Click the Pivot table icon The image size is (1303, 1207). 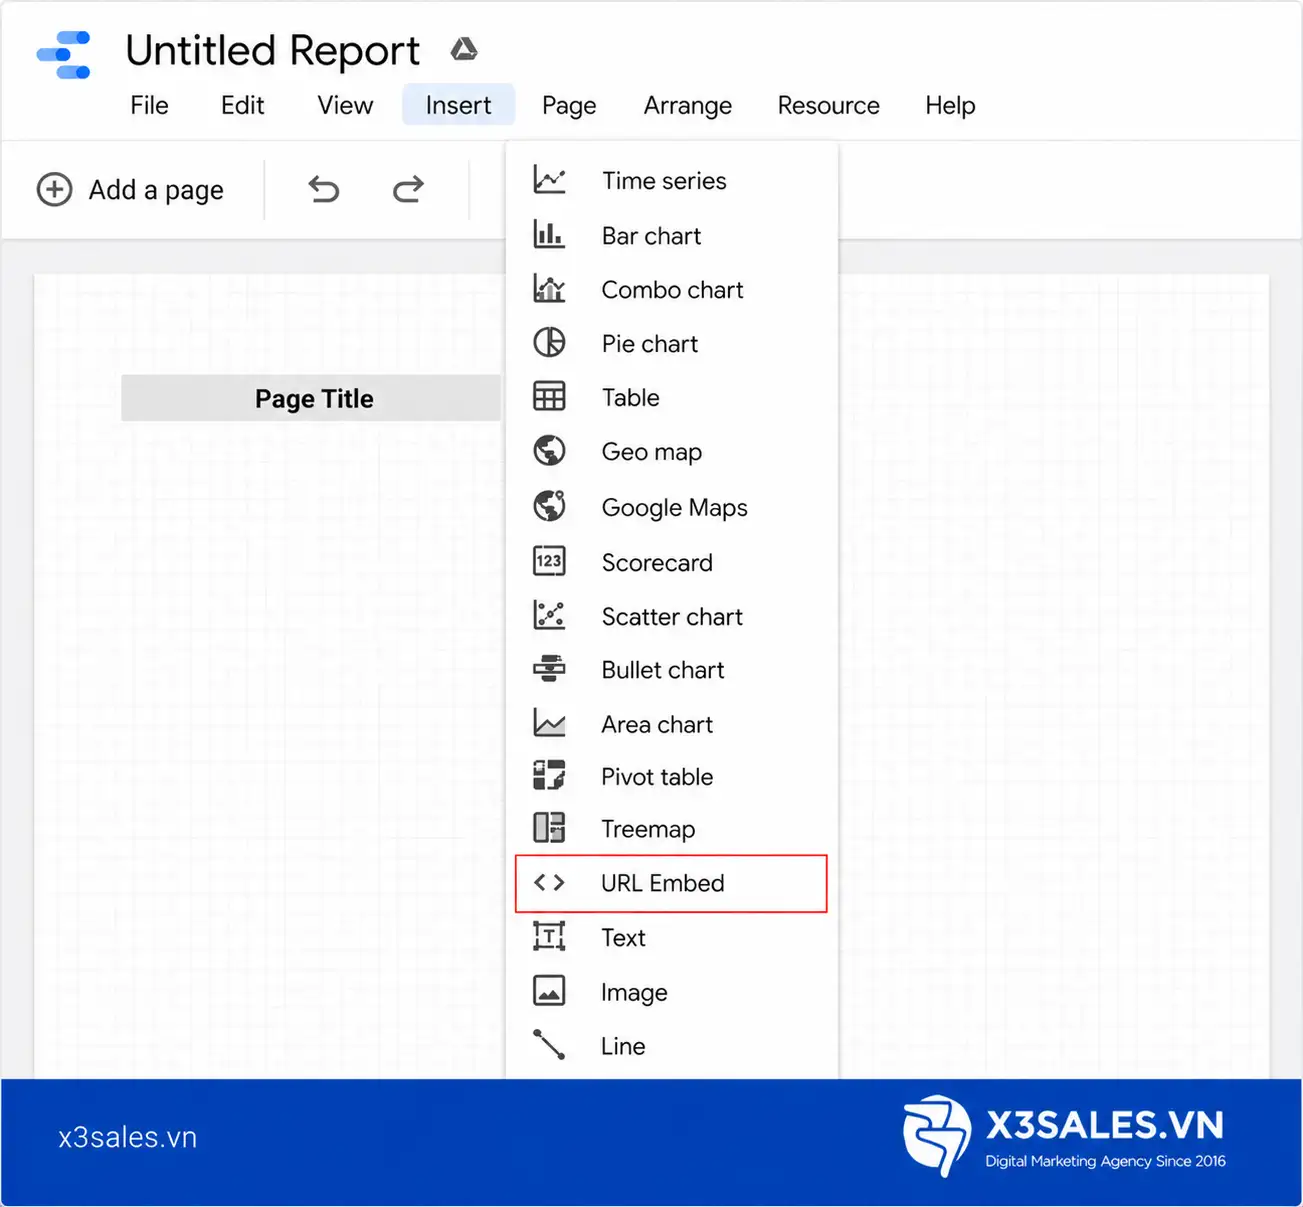[x=549, y=776]
